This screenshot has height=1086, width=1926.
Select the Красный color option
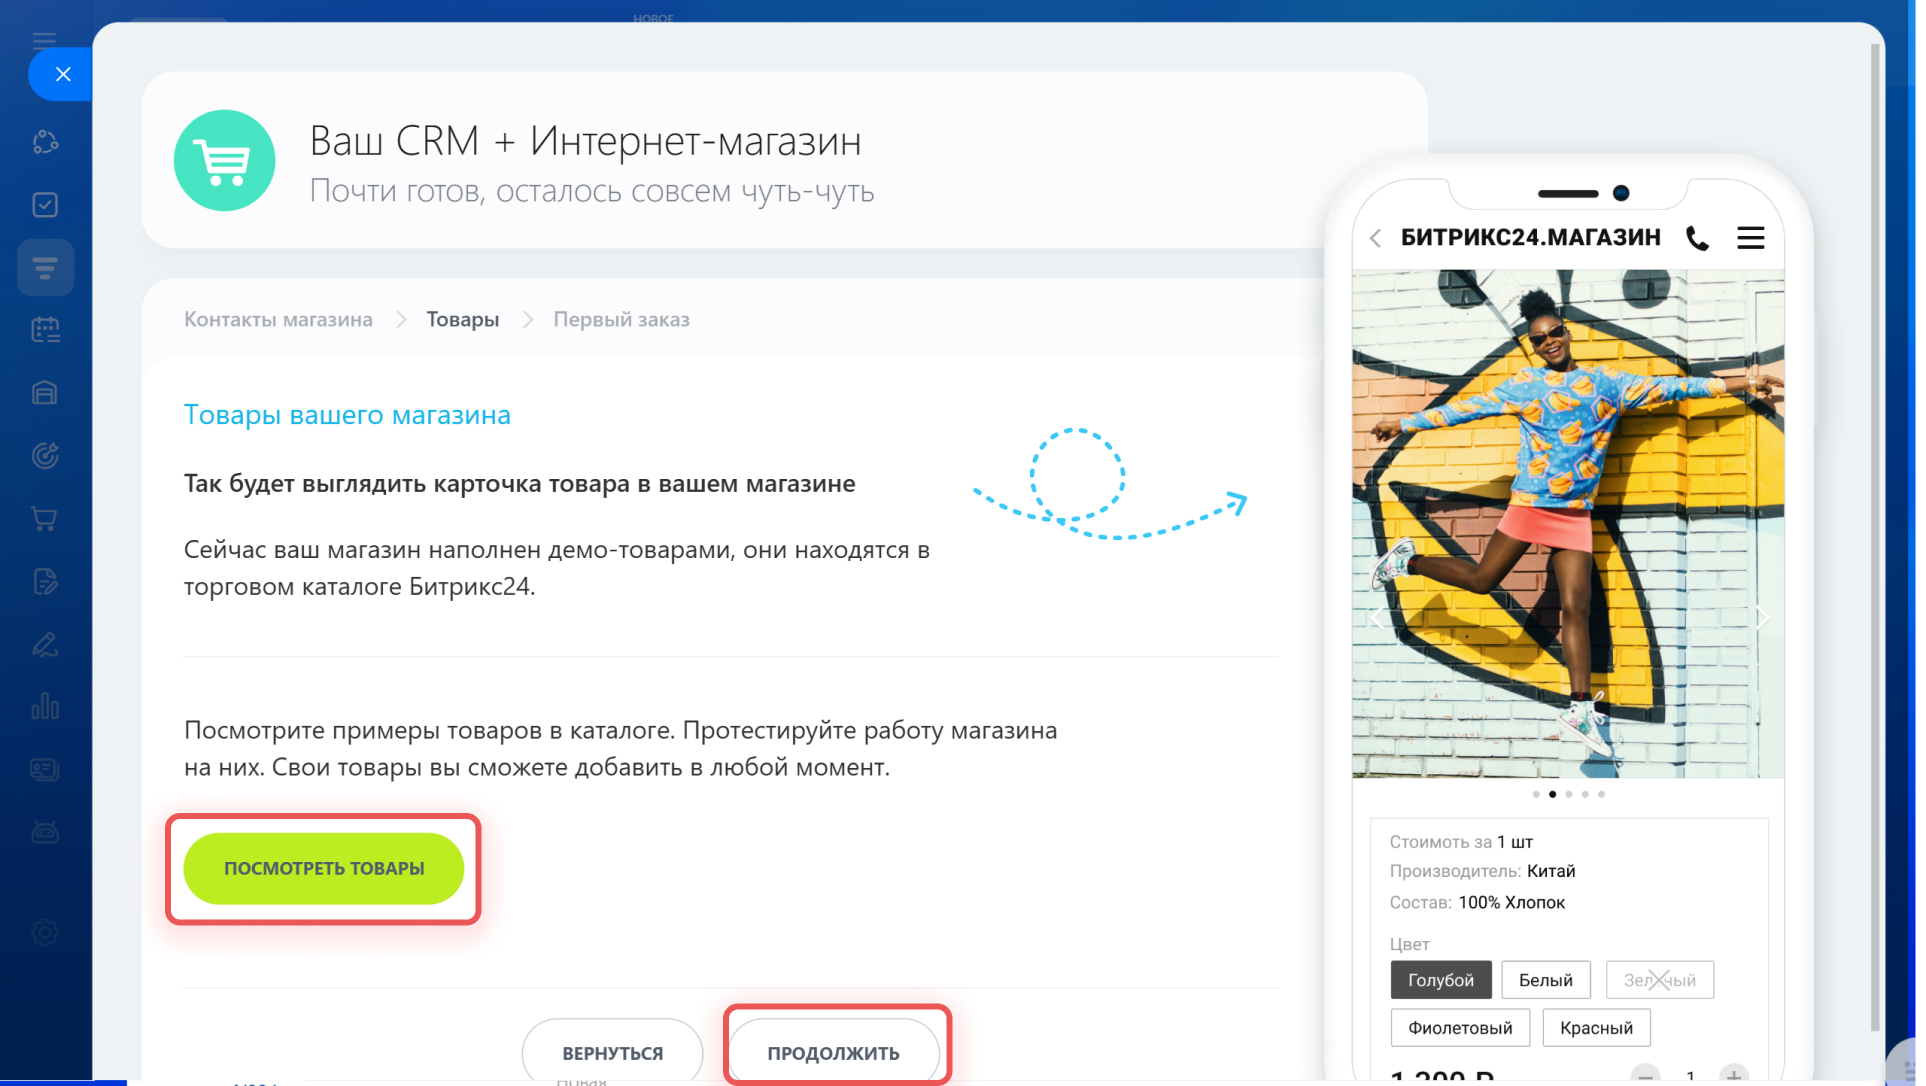[x=1595, y=1028]
